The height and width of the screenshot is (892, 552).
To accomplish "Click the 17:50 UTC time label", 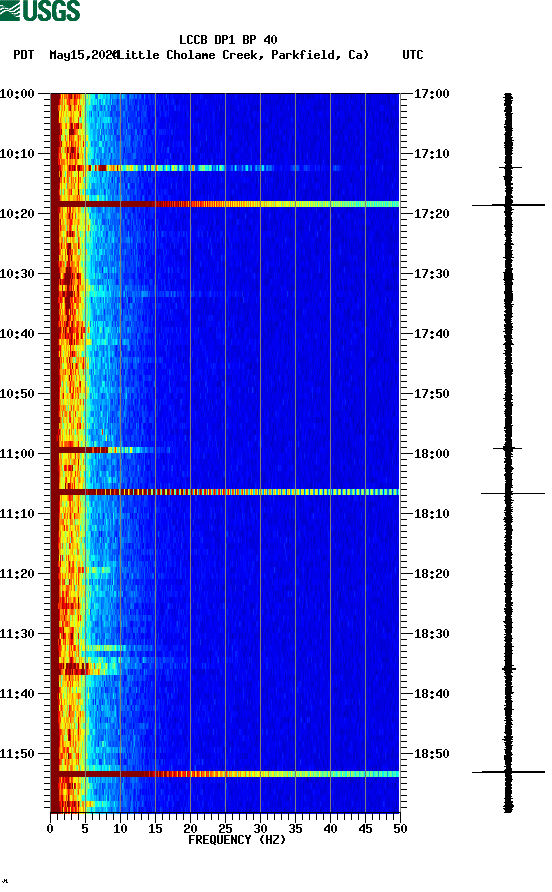I will point(431,394).
